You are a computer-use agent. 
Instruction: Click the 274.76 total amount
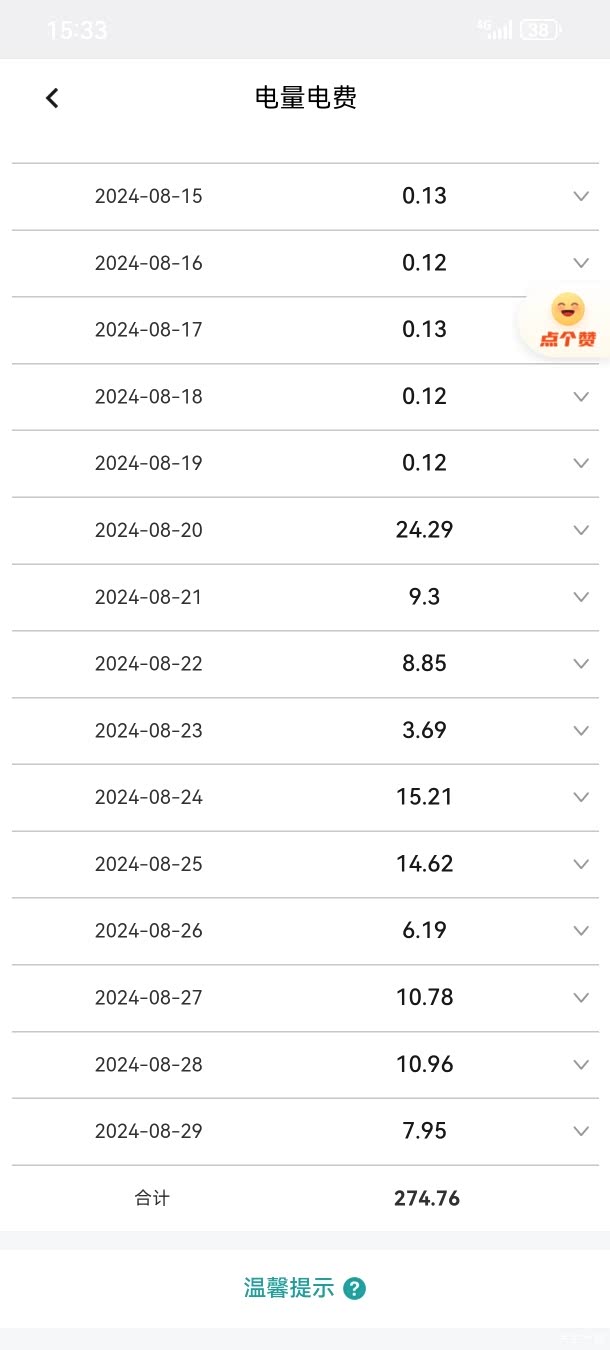[427, 1198]
